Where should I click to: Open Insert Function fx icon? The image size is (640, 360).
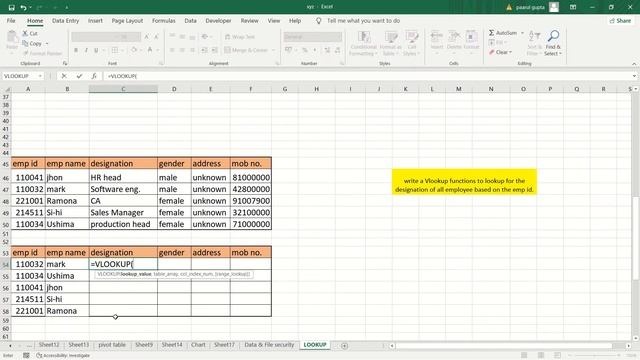pyautogui.click(x=94, y=76)
